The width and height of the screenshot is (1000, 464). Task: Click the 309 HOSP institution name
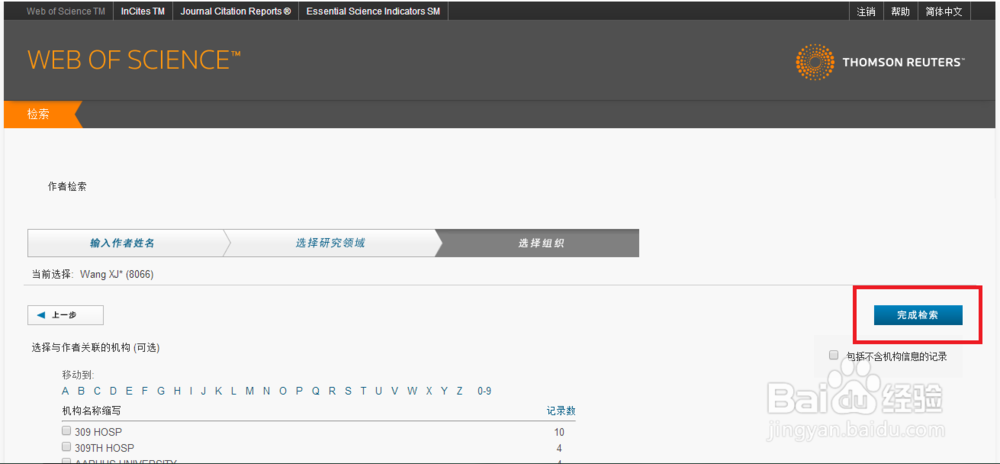[x=98, y=431]
